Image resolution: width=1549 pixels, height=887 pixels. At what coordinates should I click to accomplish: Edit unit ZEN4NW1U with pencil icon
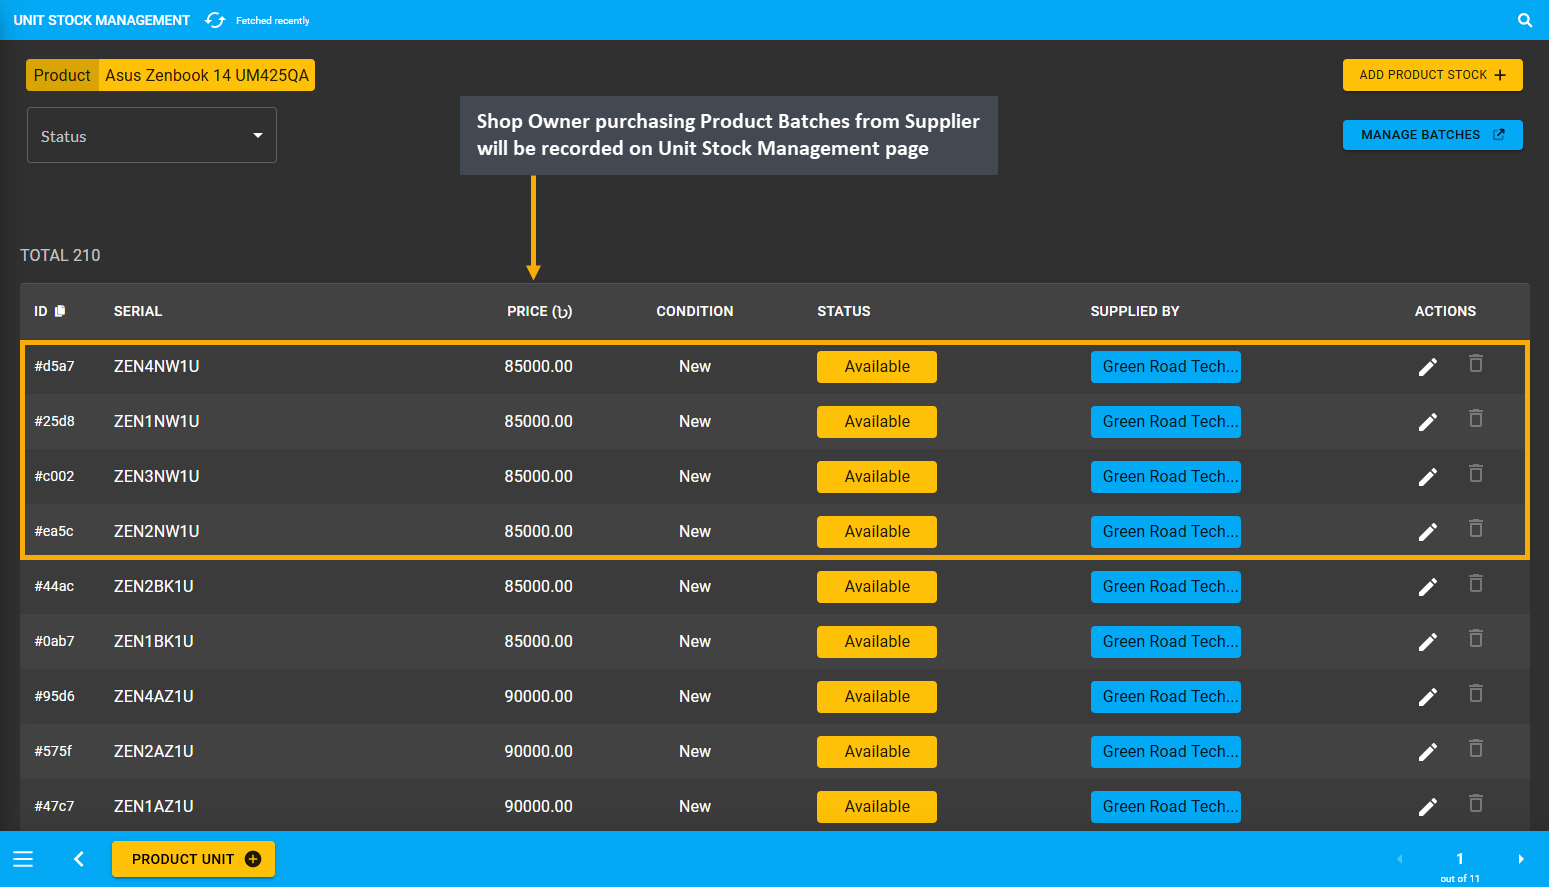[x=1428, y=367]
